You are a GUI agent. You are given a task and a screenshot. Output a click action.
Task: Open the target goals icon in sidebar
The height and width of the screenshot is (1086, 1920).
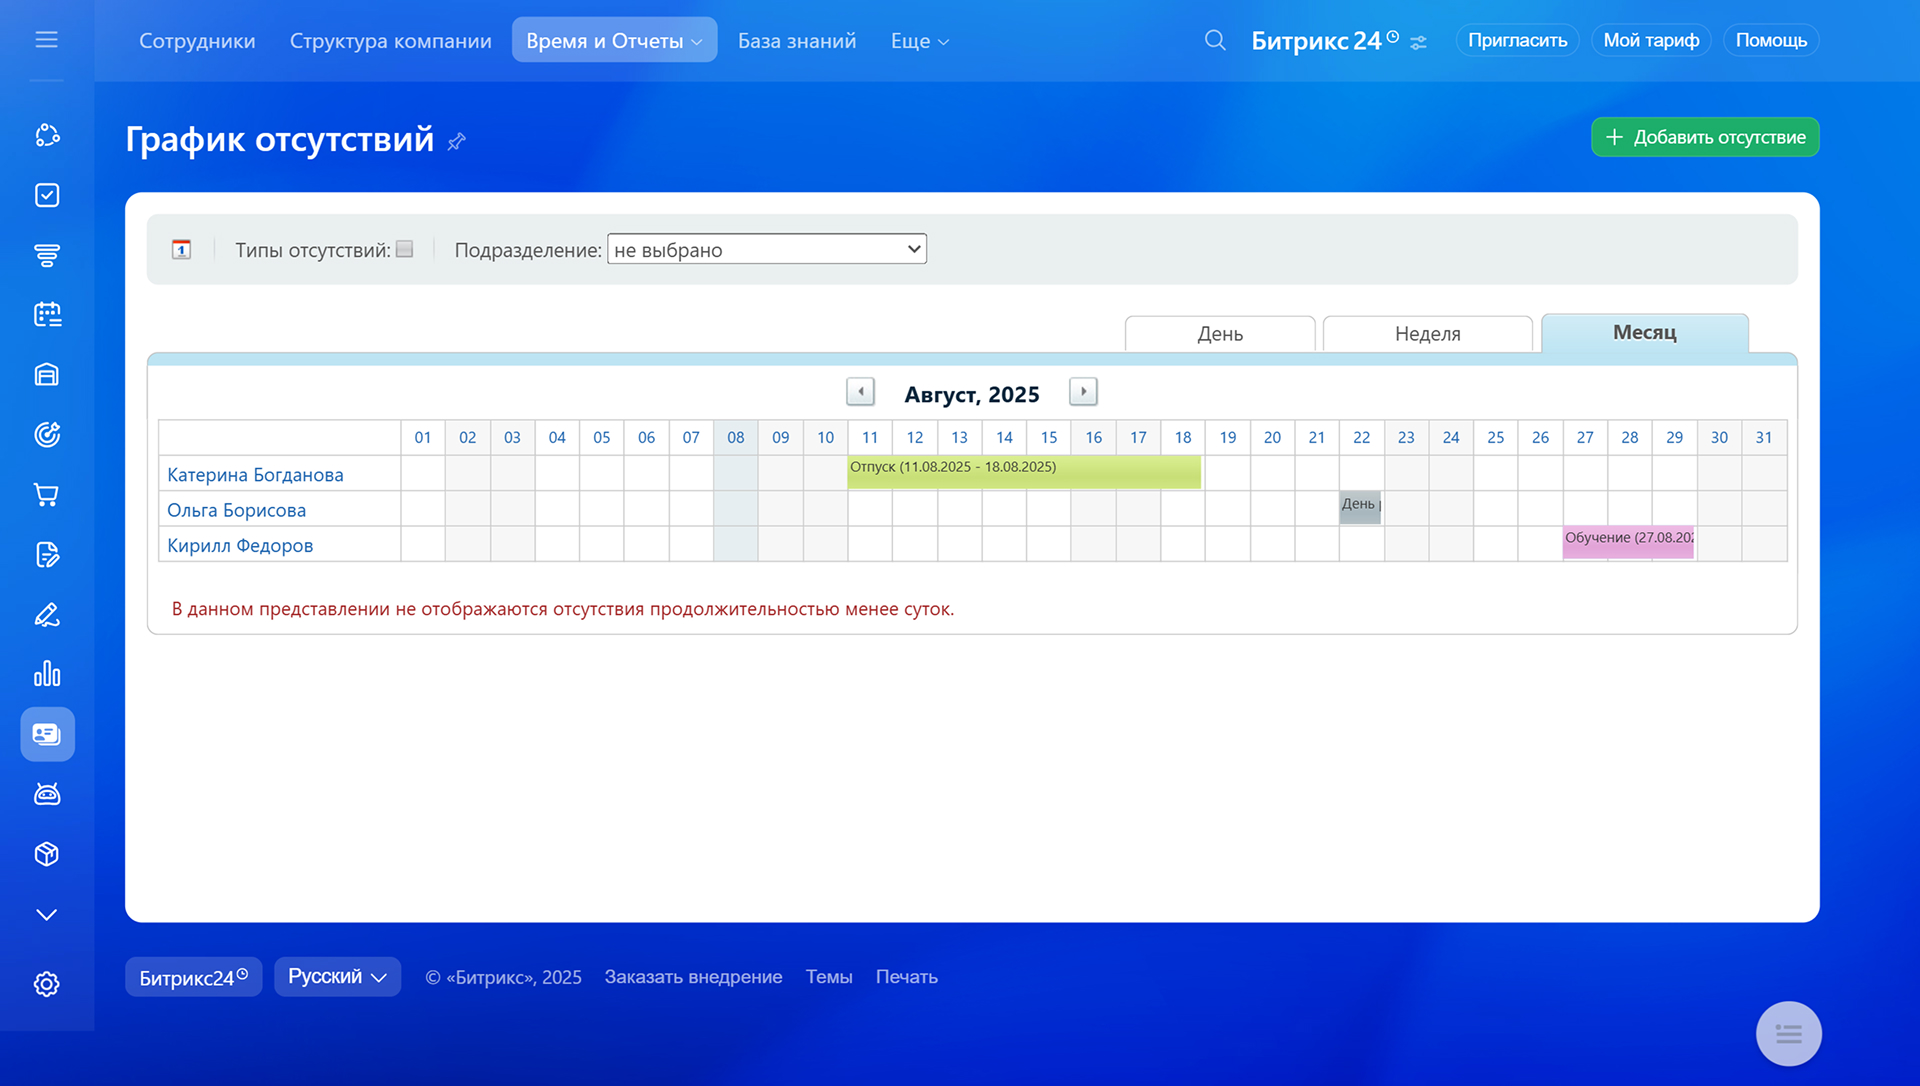(x=47, y=435)
